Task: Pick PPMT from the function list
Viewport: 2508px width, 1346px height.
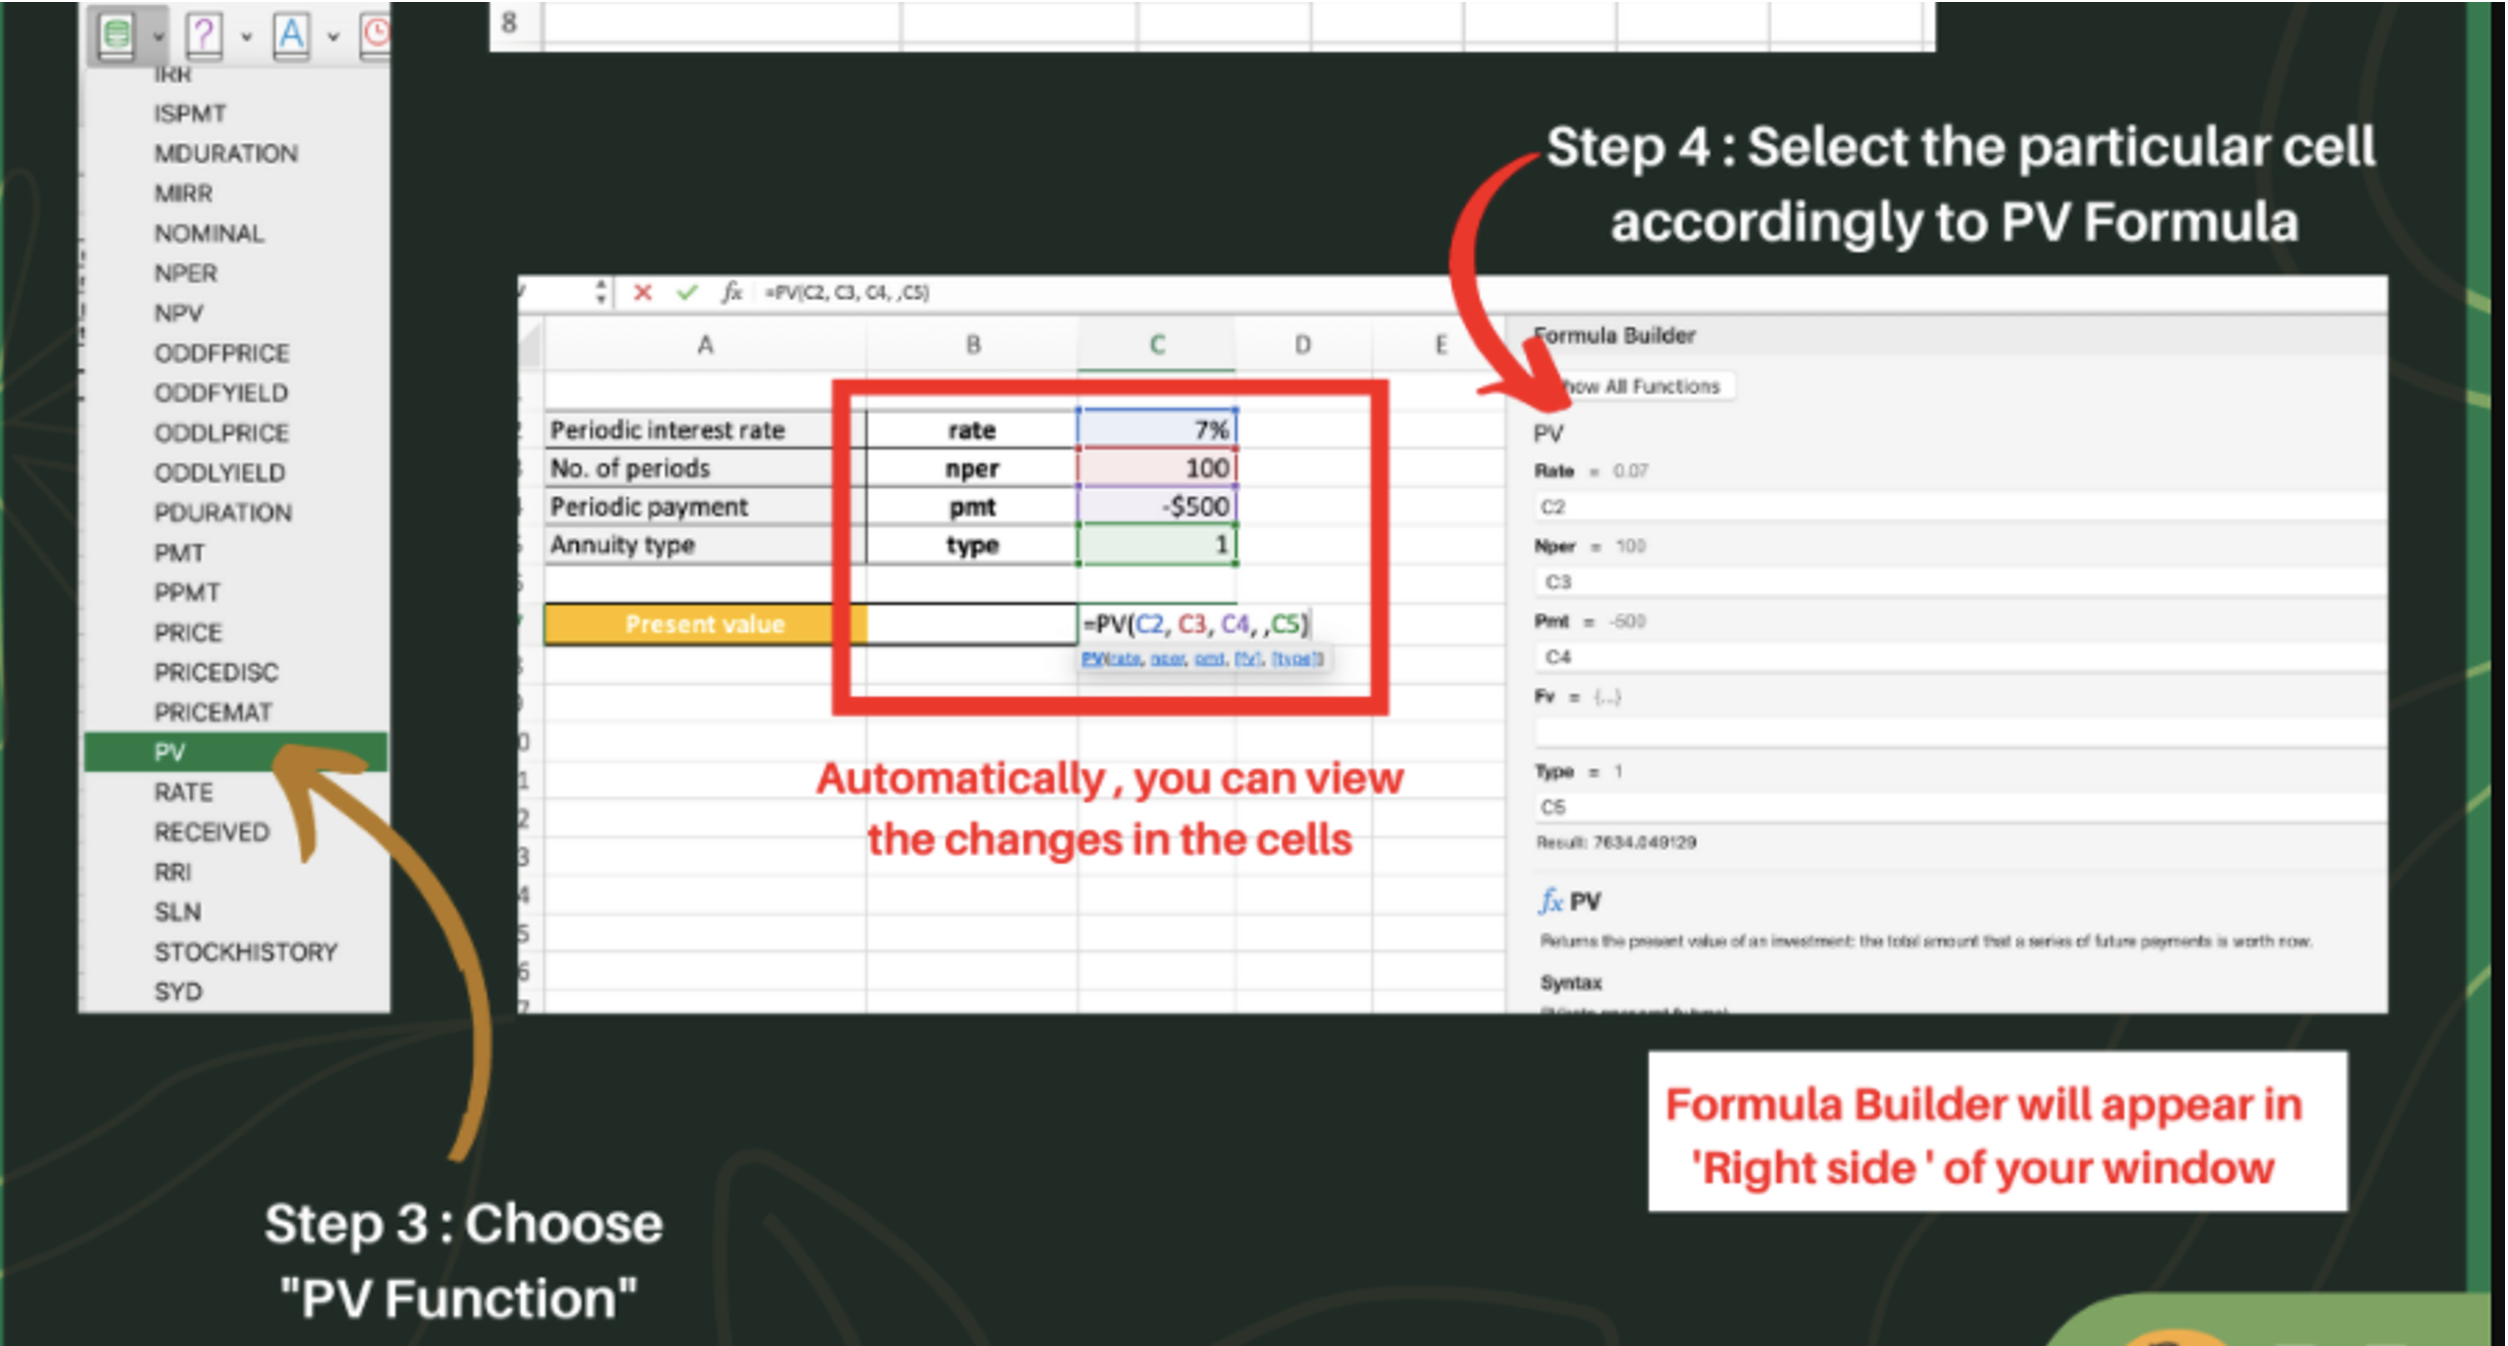Action: tap(187, 592)
